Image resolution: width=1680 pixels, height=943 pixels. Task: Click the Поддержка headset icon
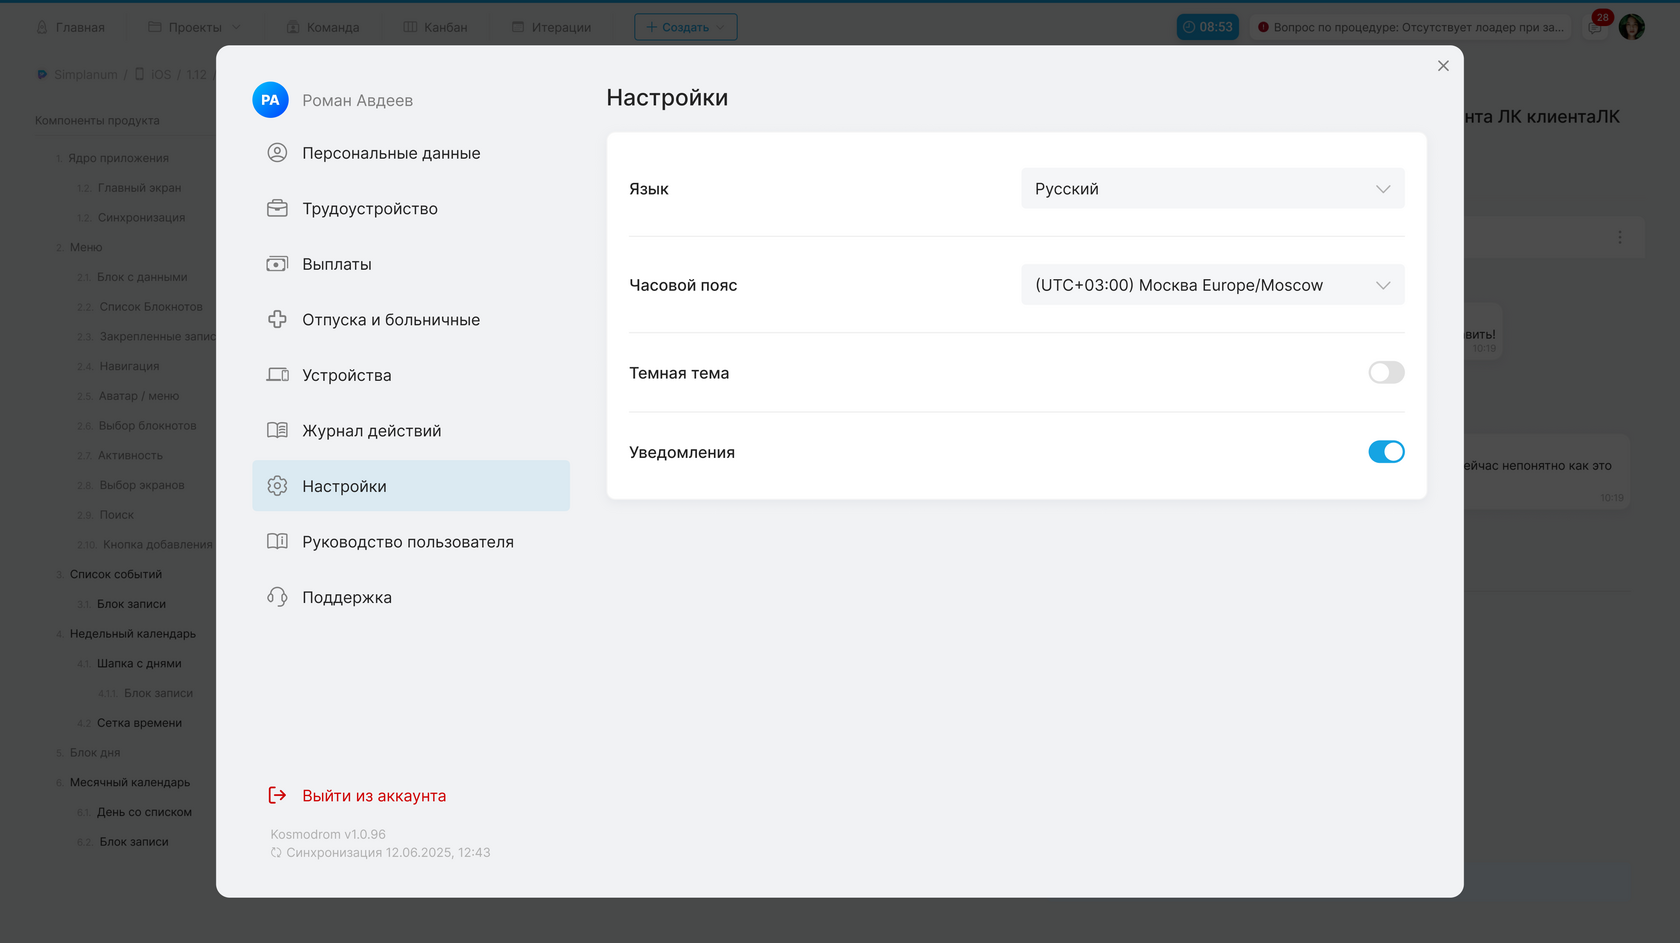click(277, 597)
